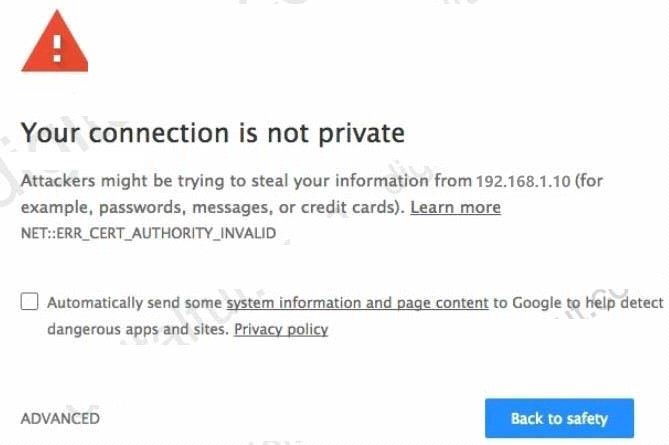
Task: Click the 'Your connection is not private' heading
Action: [213, 133]
